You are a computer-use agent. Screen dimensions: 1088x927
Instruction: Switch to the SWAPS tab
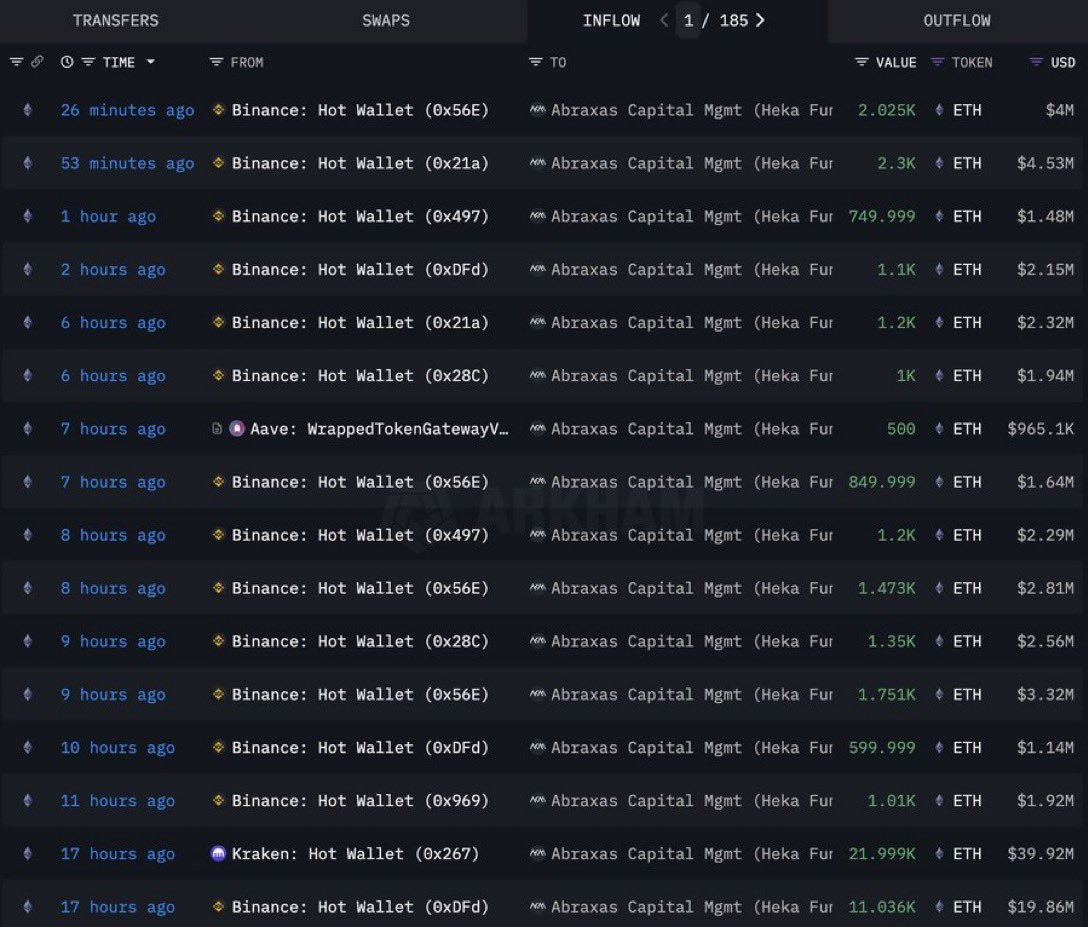386,21
